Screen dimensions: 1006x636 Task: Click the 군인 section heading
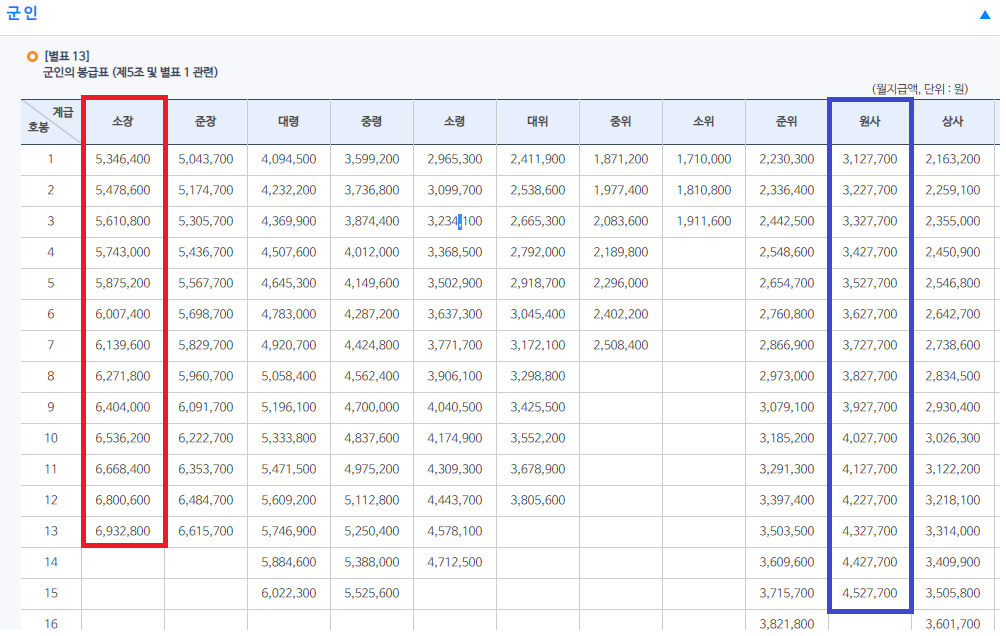coord(22,13)
